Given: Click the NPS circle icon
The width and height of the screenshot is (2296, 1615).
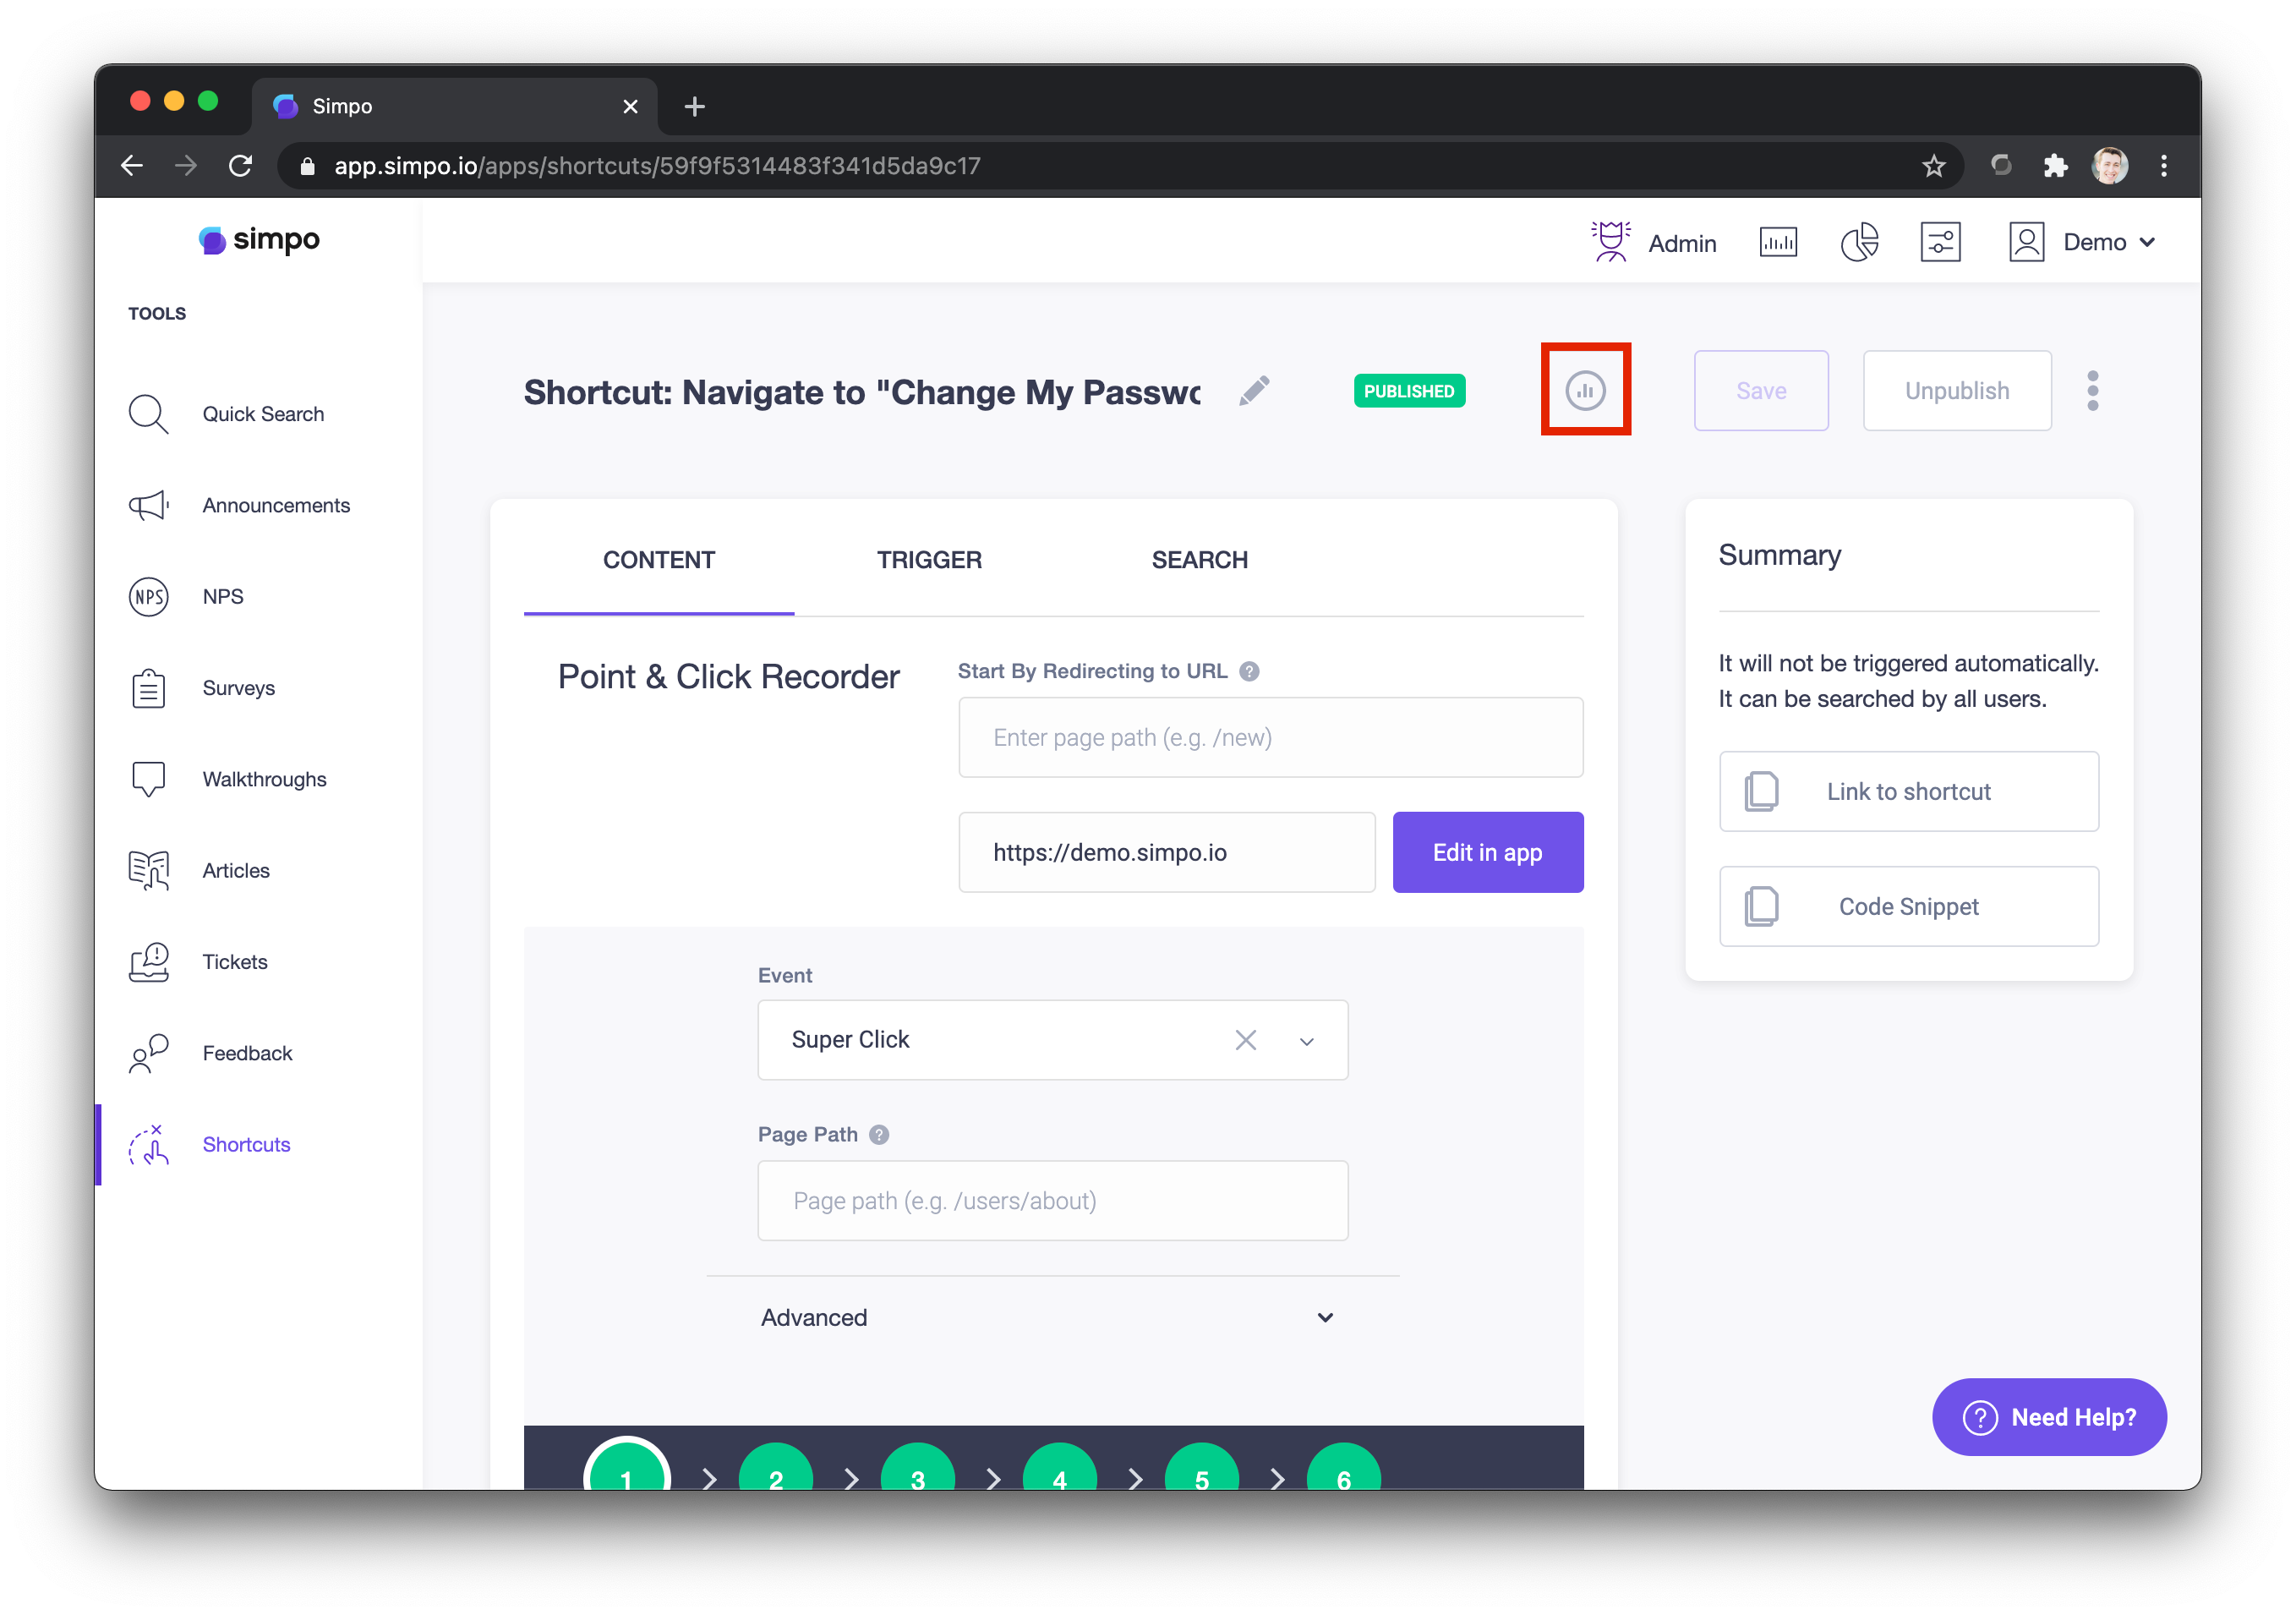Looking at the screenshot, I should (x=148, y=597).
